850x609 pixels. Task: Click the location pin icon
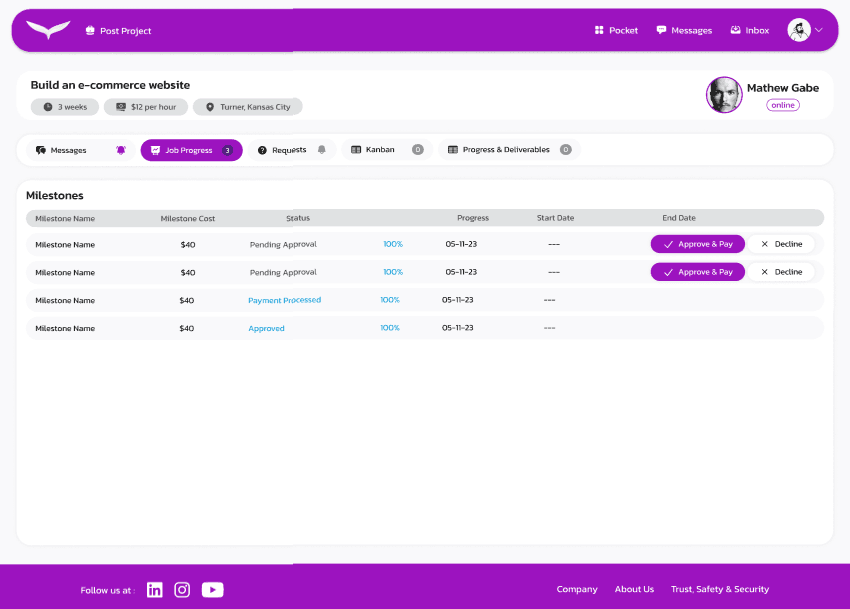click(x=210, y=107)
